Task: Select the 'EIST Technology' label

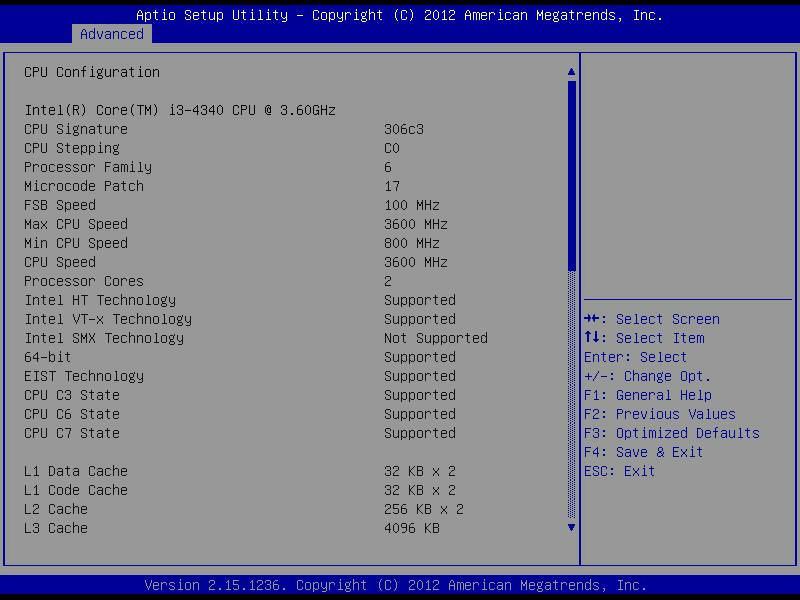Action: (x=84, y=376)
